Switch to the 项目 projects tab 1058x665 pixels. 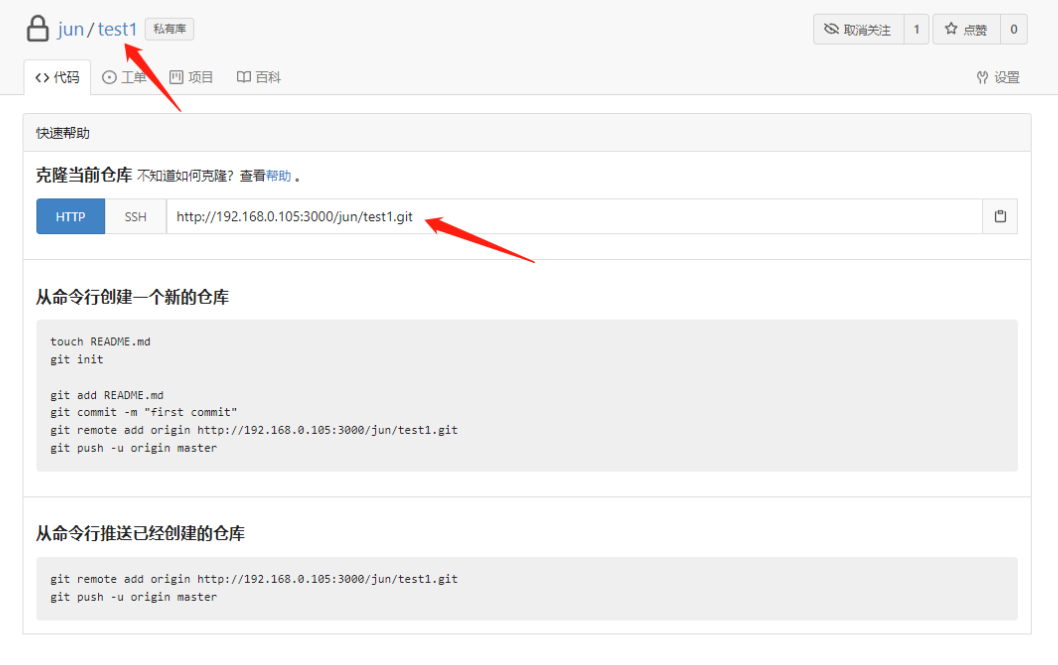(191, 78)
